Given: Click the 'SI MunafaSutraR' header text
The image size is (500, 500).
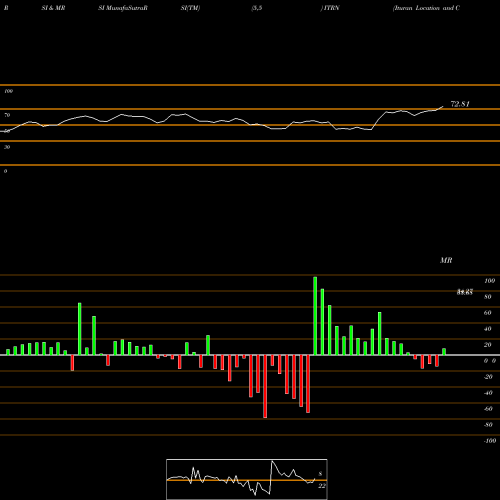Looking at the screenshot, I should tap(123, 8).
